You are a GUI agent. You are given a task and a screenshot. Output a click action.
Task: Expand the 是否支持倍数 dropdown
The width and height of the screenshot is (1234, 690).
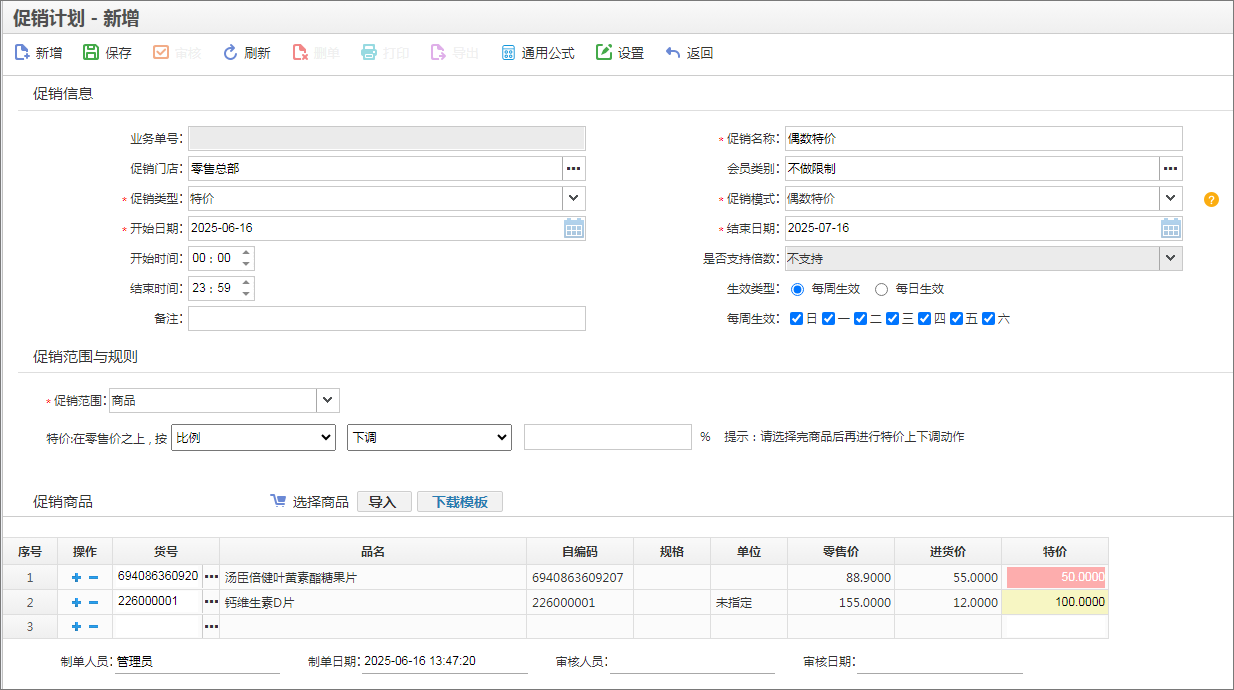(1171, 258)
